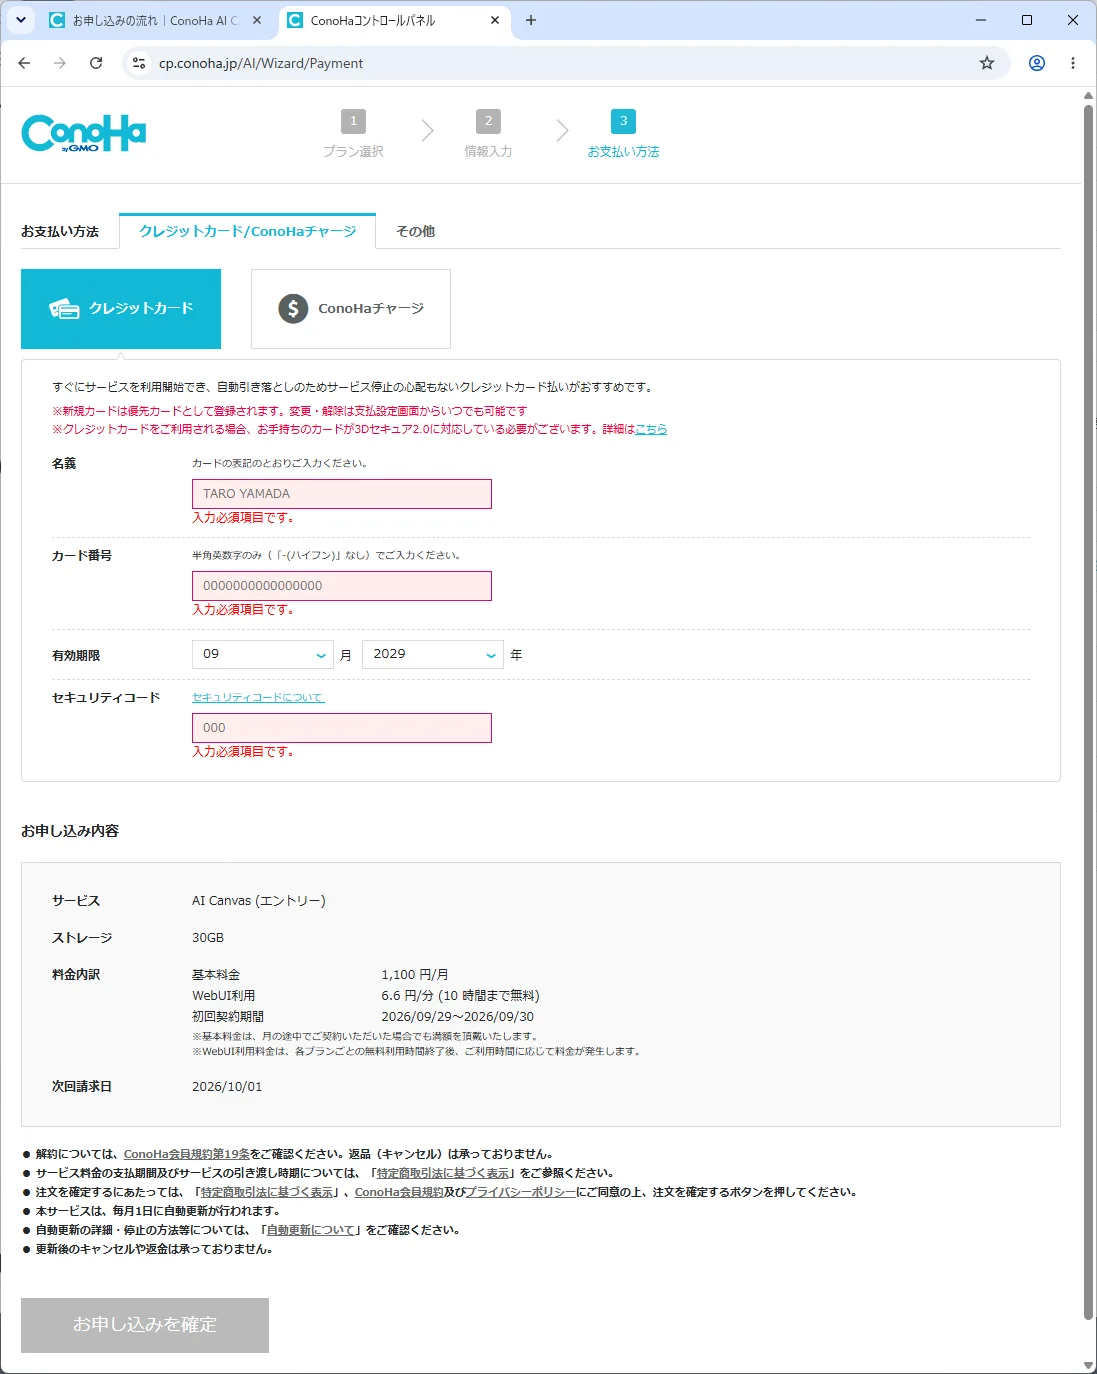This screenshot has height=1374, width=1097.
Task: Go back with the browser back arrow
Action: coord(24,63)
